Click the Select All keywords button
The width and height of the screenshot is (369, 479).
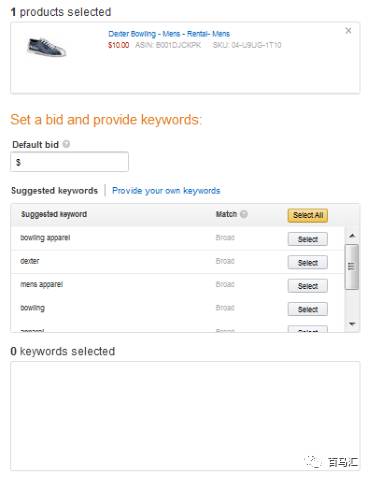tap(307, 215)
